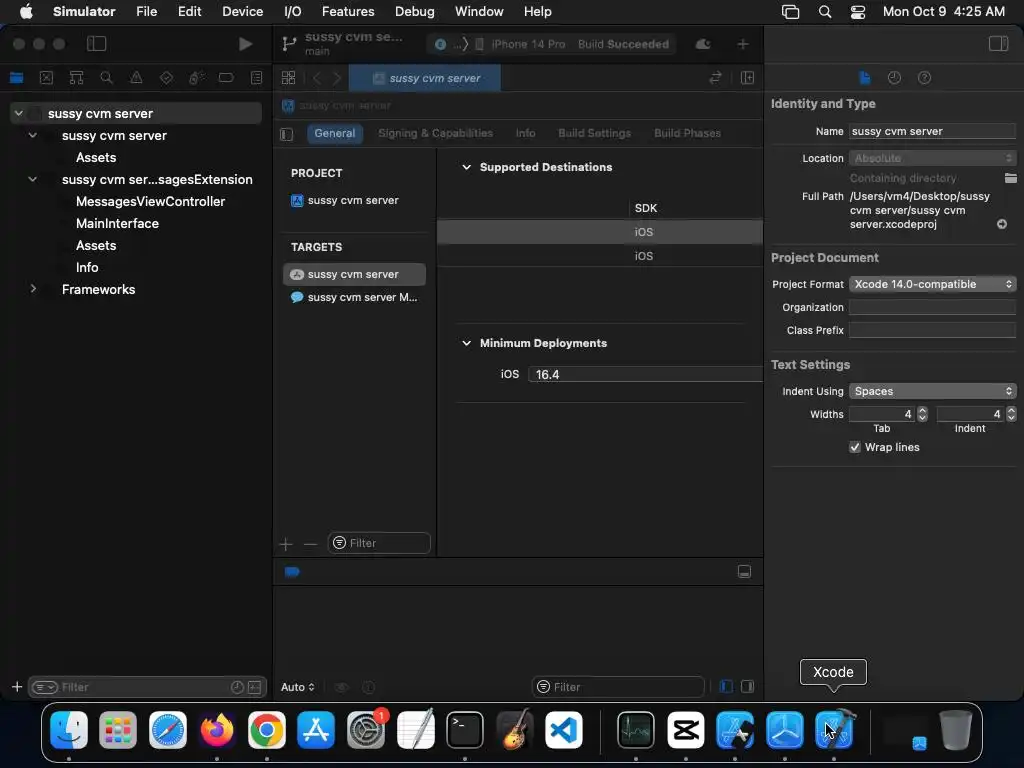Click the Class Prefix field
This screenshot has height=768, width=1024.
(932, 330)
